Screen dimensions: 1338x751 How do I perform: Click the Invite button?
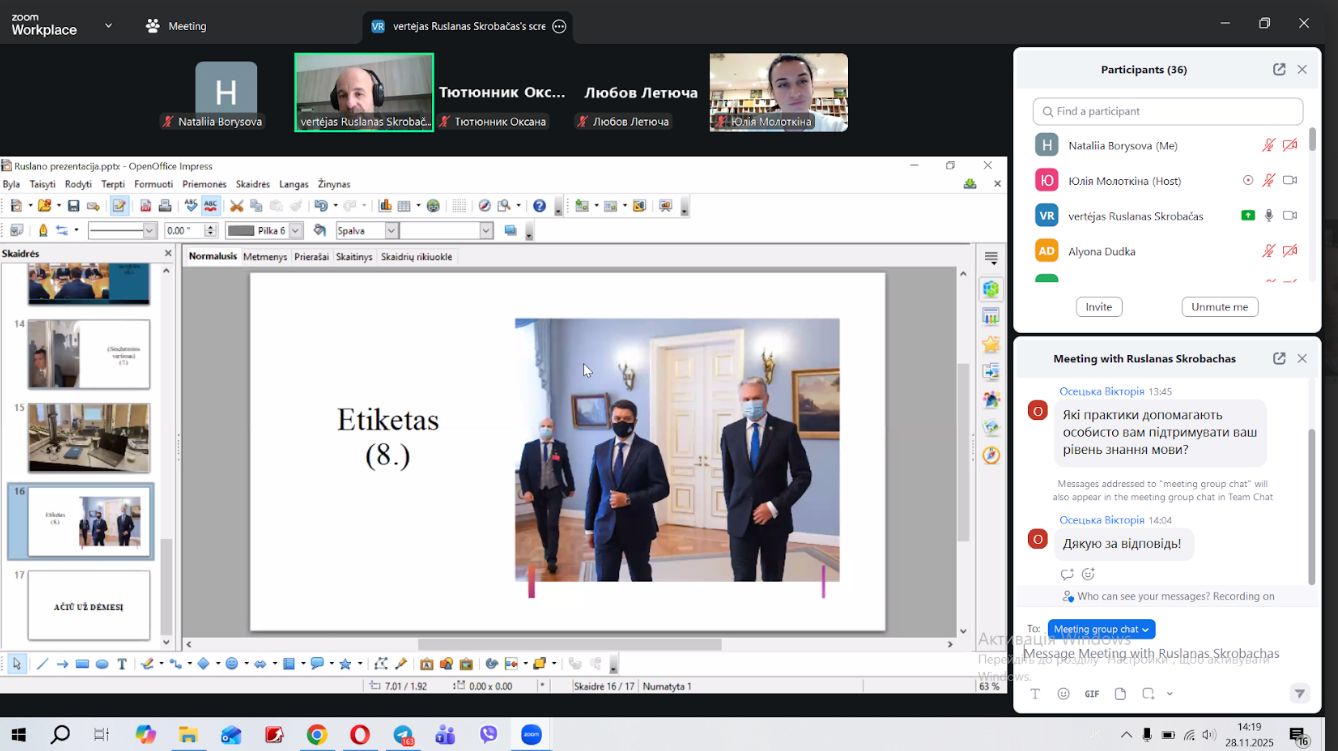click(1098, 307)
